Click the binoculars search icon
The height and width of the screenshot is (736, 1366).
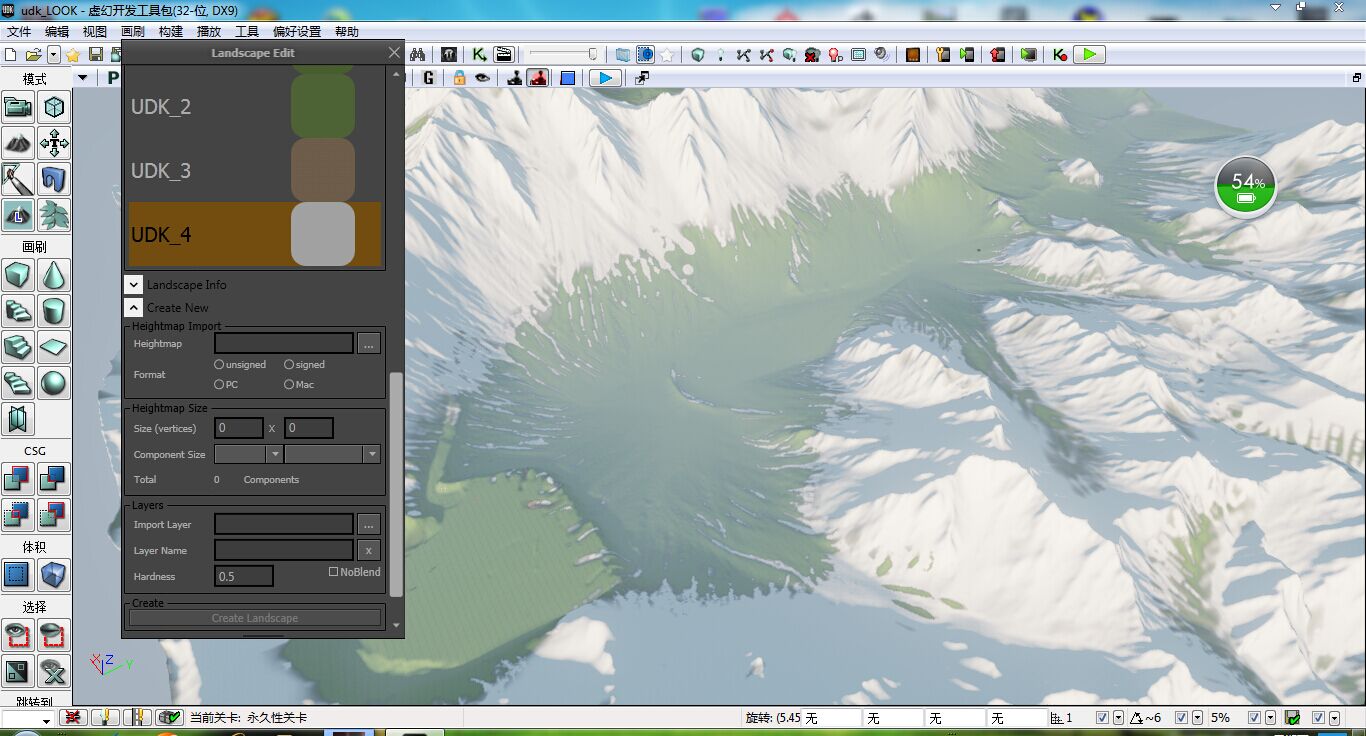(418, 54)
